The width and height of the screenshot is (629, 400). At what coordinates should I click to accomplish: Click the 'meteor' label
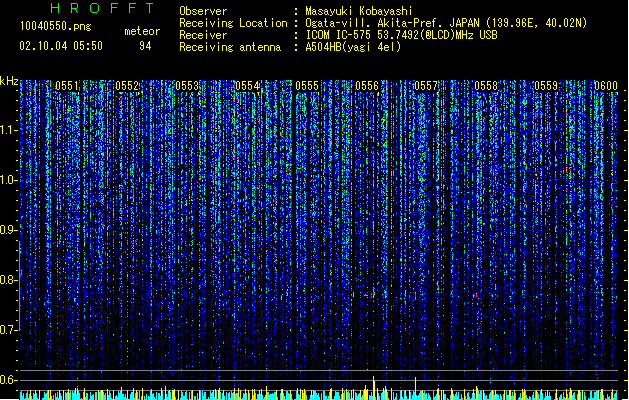pos(142,31)
